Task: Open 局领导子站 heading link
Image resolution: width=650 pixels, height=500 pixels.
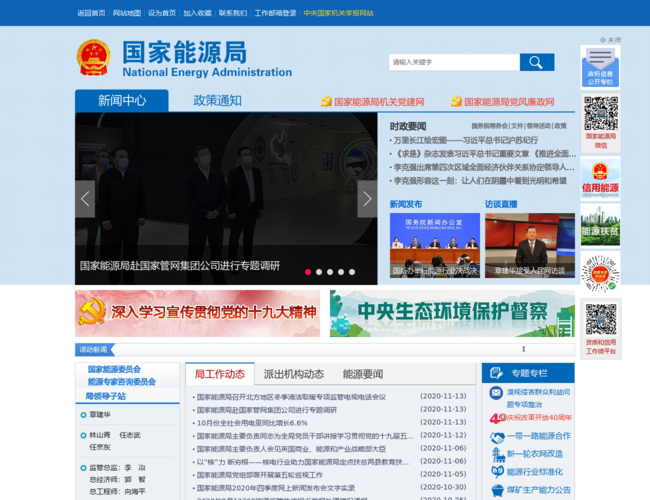Action: pos(105,396)
